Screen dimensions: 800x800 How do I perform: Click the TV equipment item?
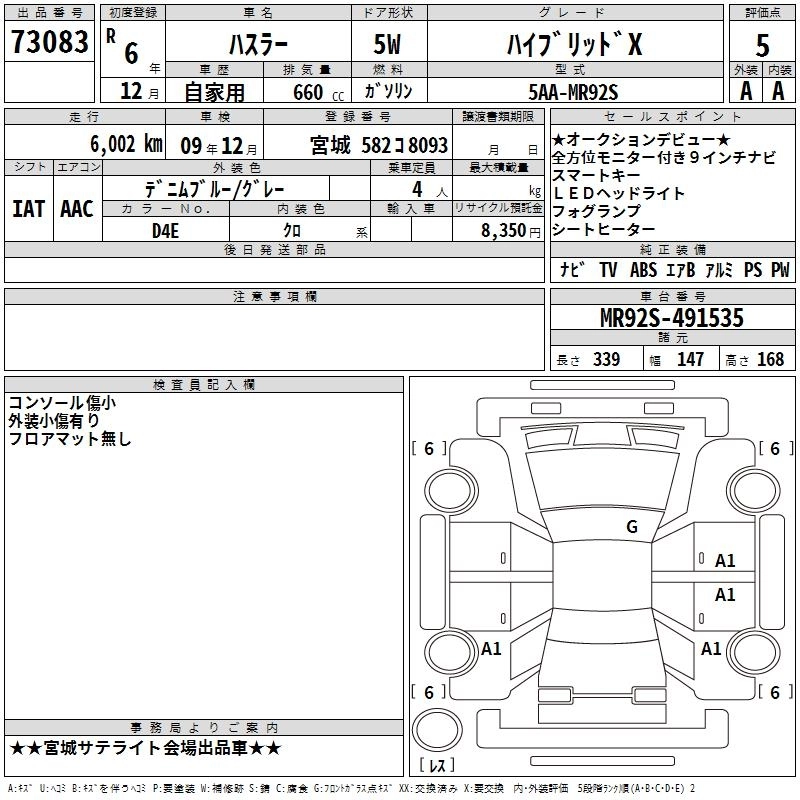[608, 269]
